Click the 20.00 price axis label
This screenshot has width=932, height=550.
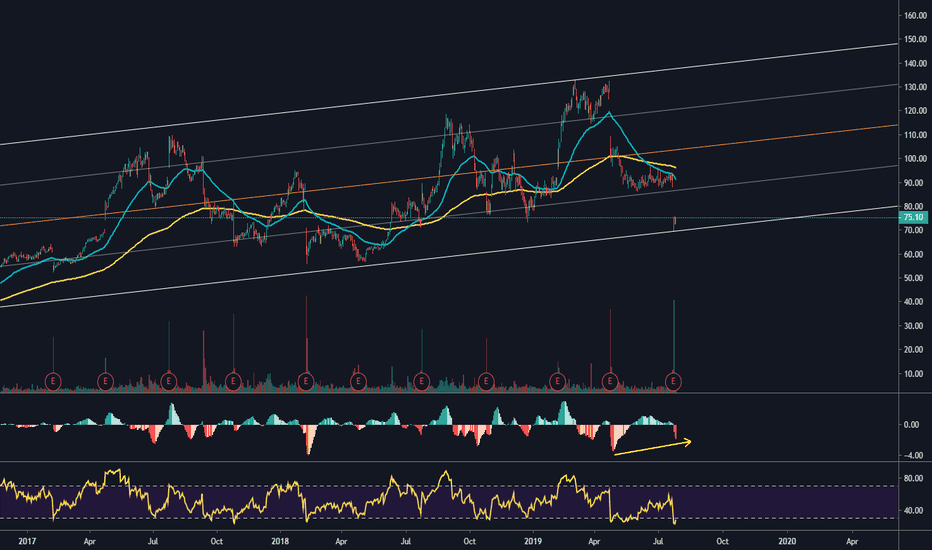[x=914, y=350]
